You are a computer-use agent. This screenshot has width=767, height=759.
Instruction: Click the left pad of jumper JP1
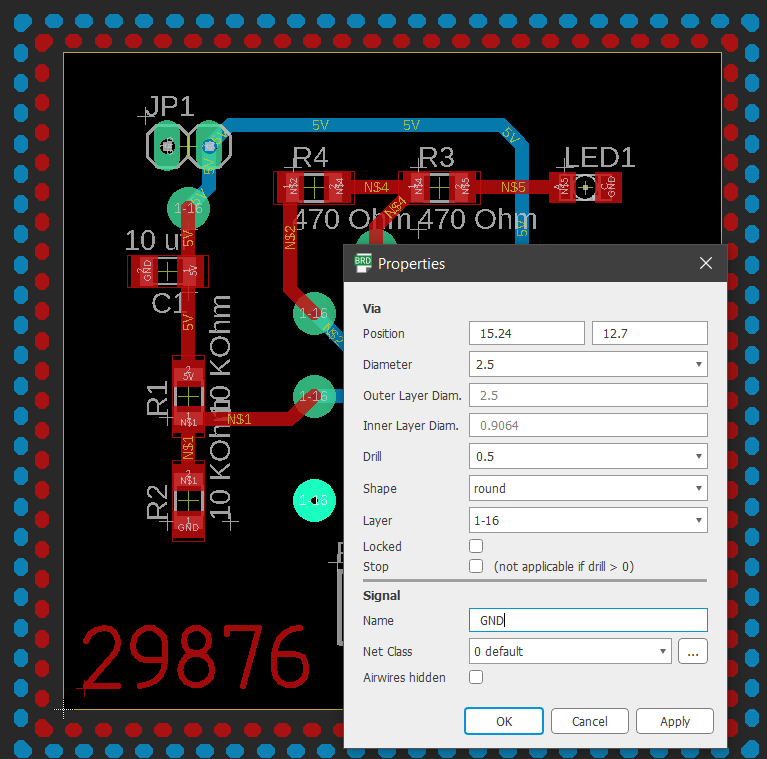tap(167, 147)
